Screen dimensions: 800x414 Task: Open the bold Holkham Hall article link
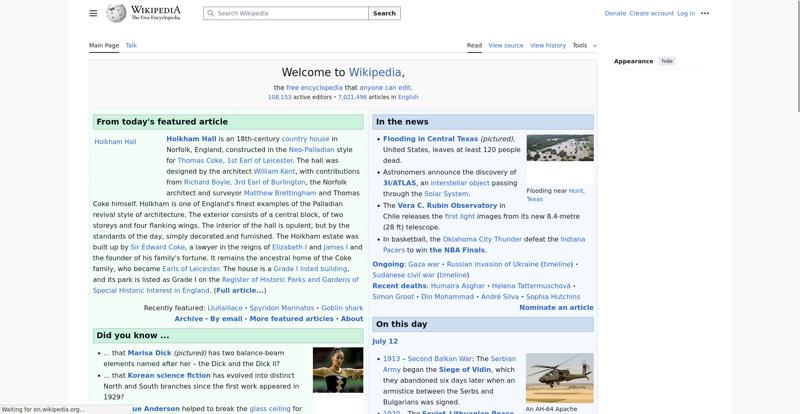click(x=191, y=139)
